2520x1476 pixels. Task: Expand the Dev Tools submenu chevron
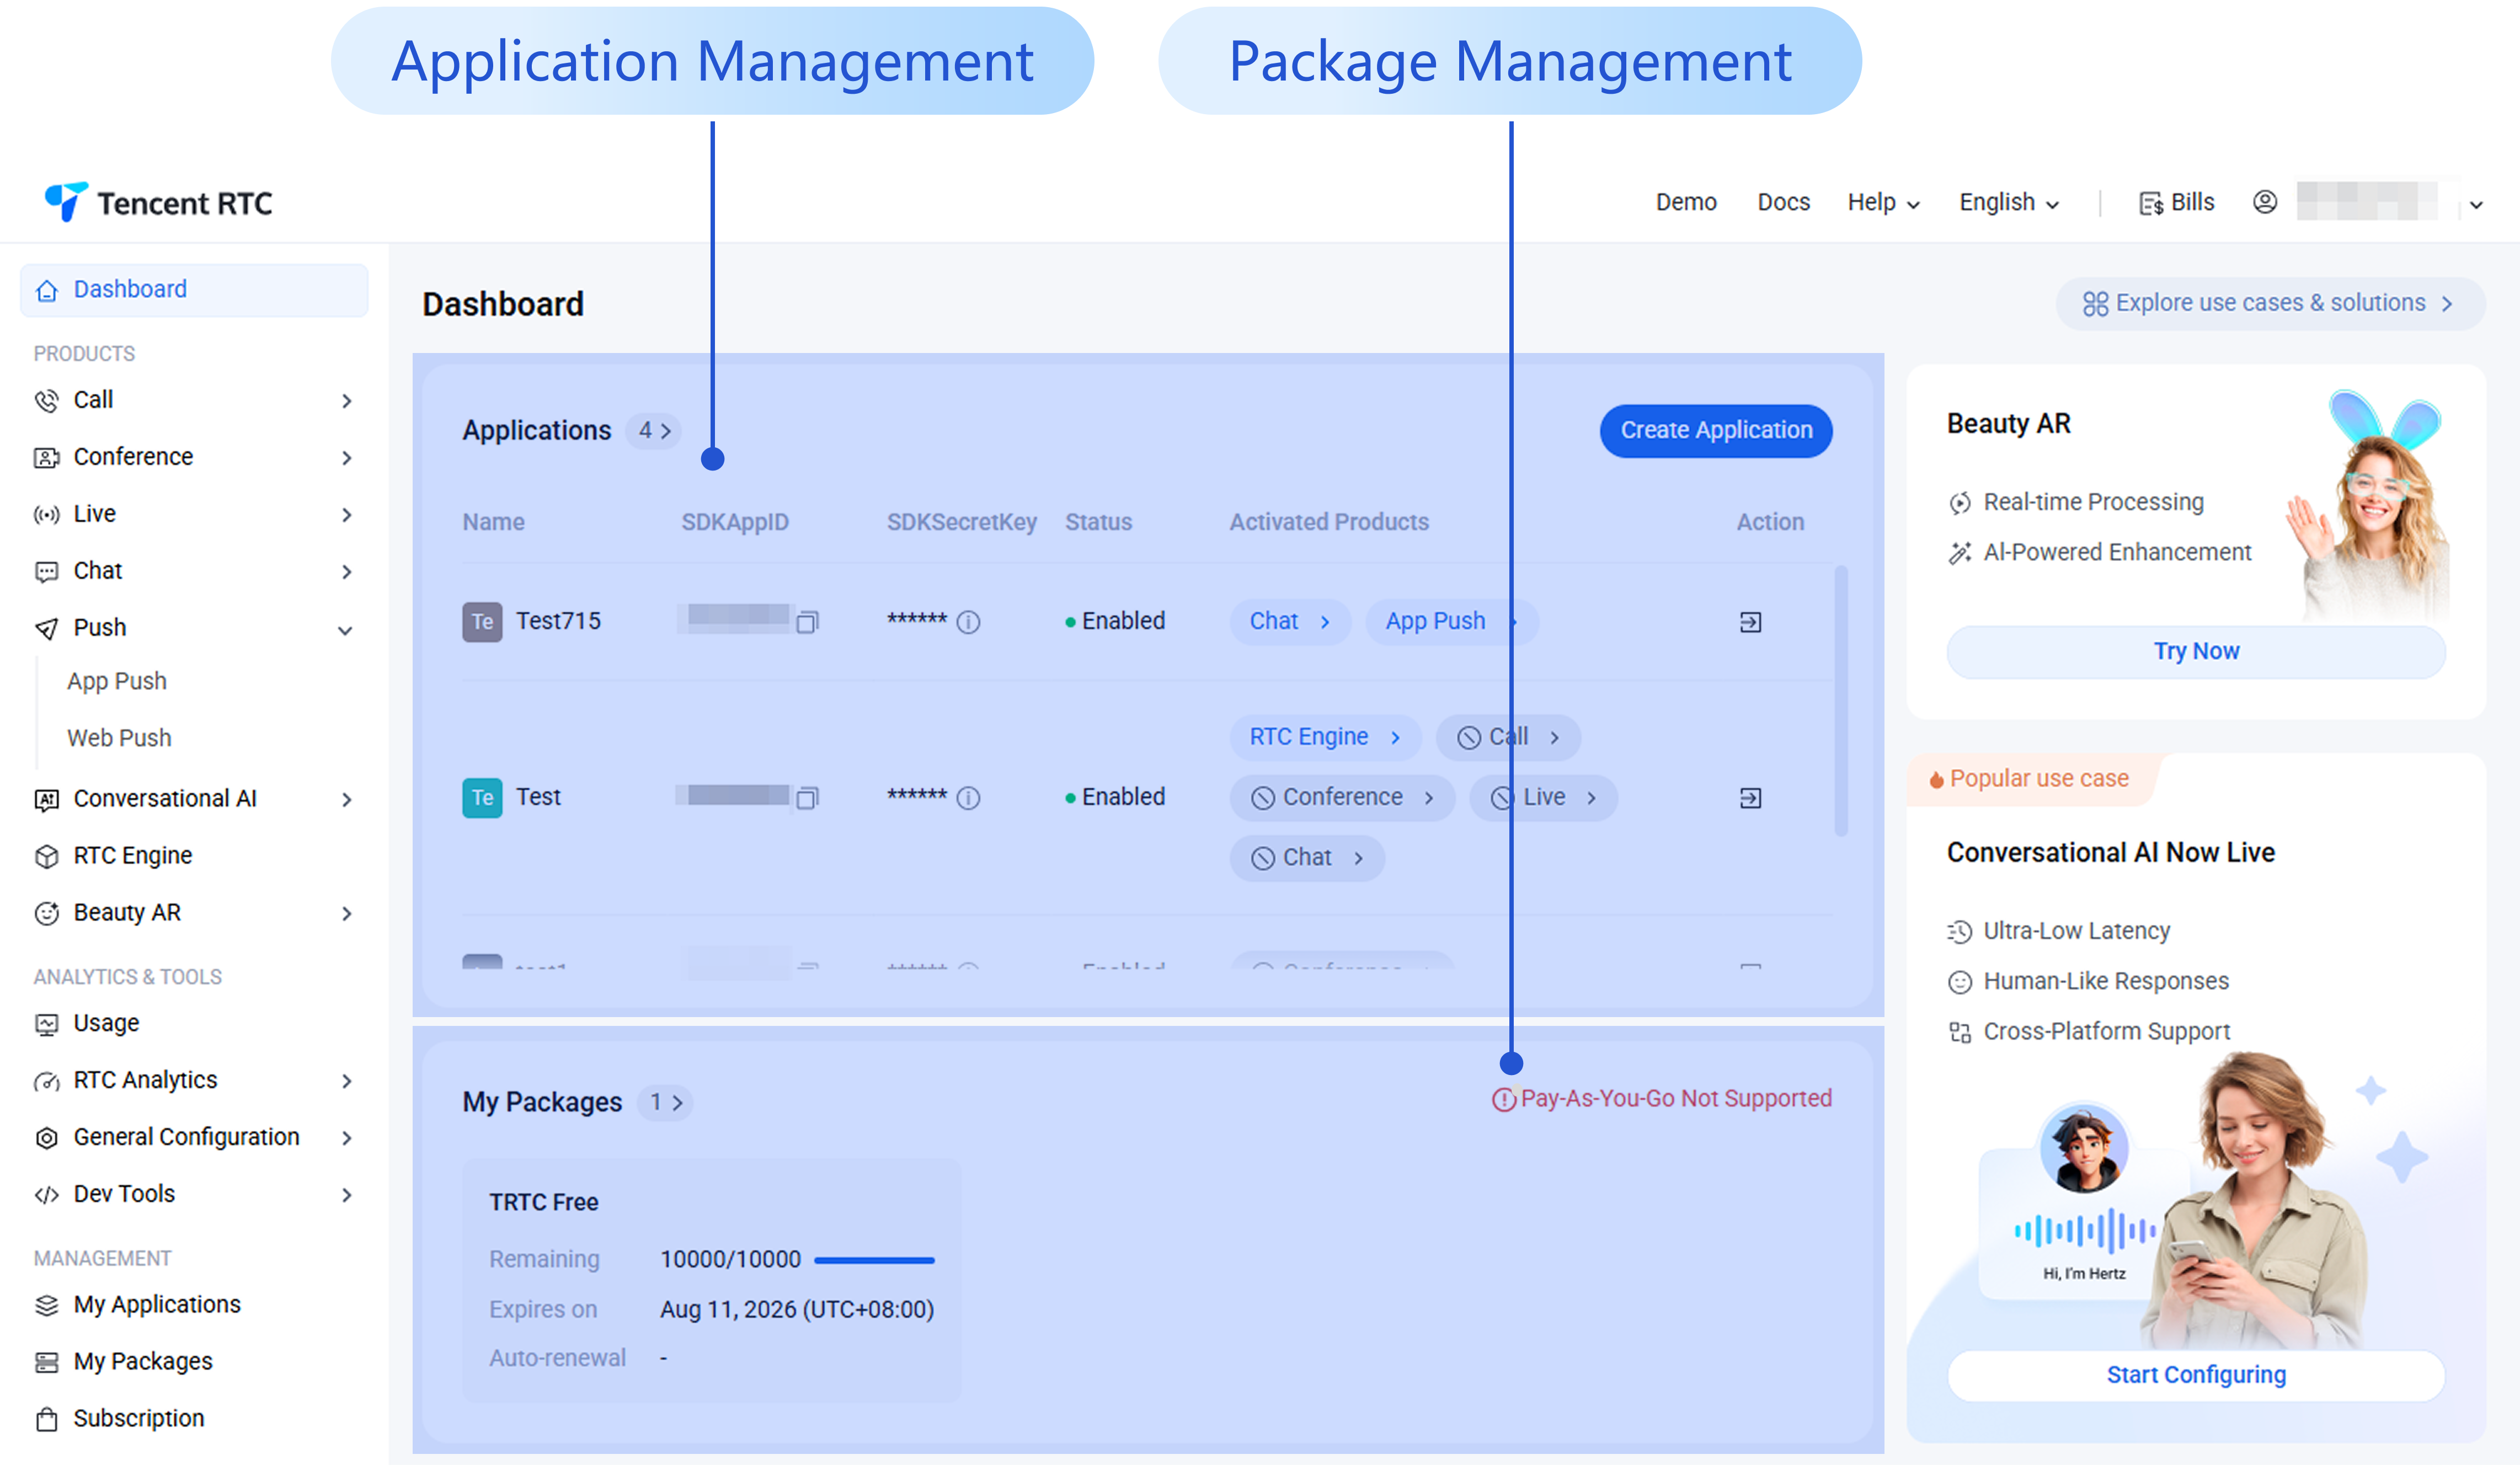[x=346, y=1196]
